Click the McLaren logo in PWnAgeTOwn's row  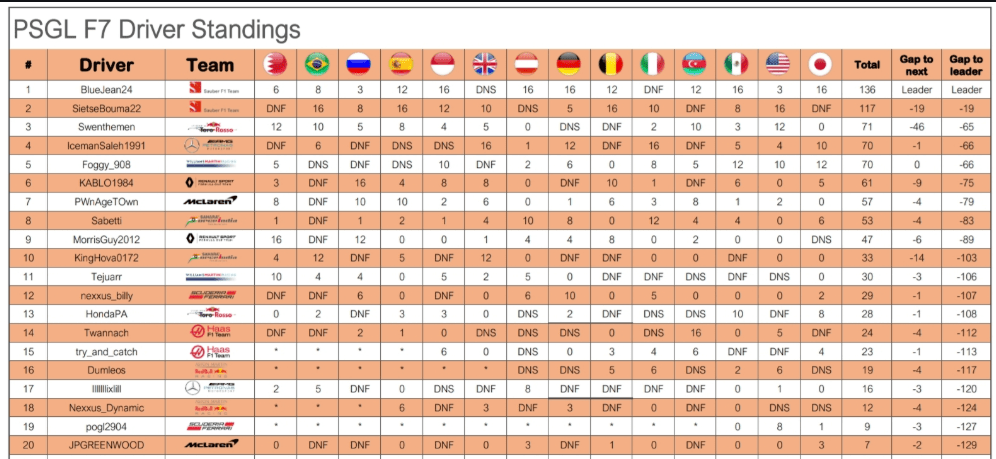pos(210,201)
